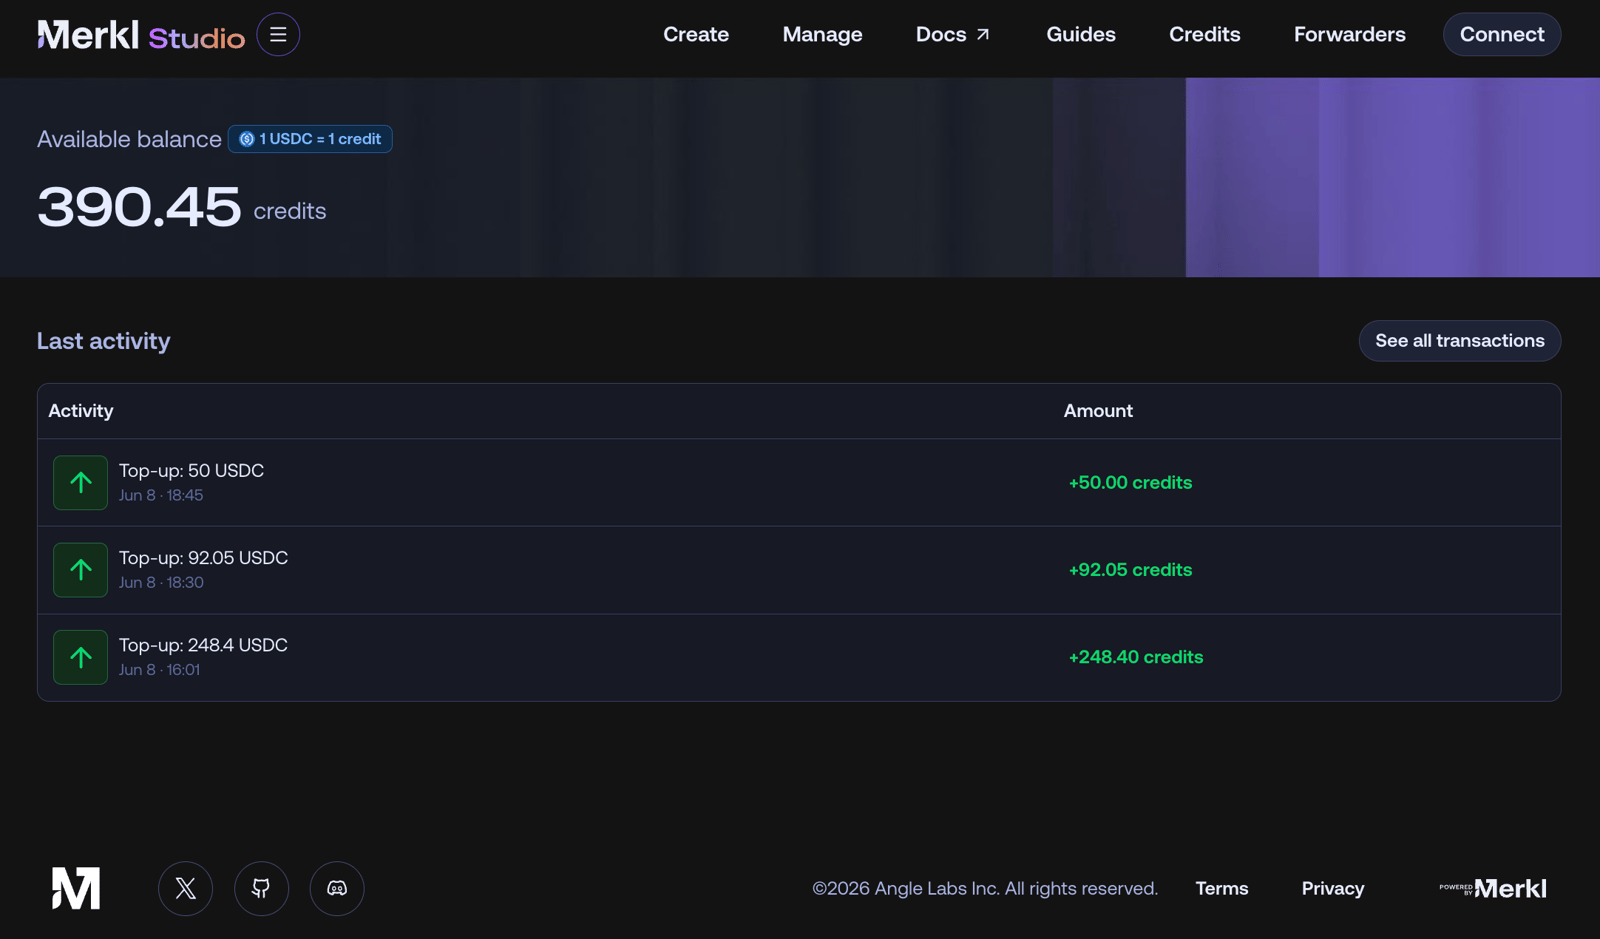The height and width of the screenshot is (939, 1600).
Task: Click the footer Merkl M logo
Action: click(76, 888)
